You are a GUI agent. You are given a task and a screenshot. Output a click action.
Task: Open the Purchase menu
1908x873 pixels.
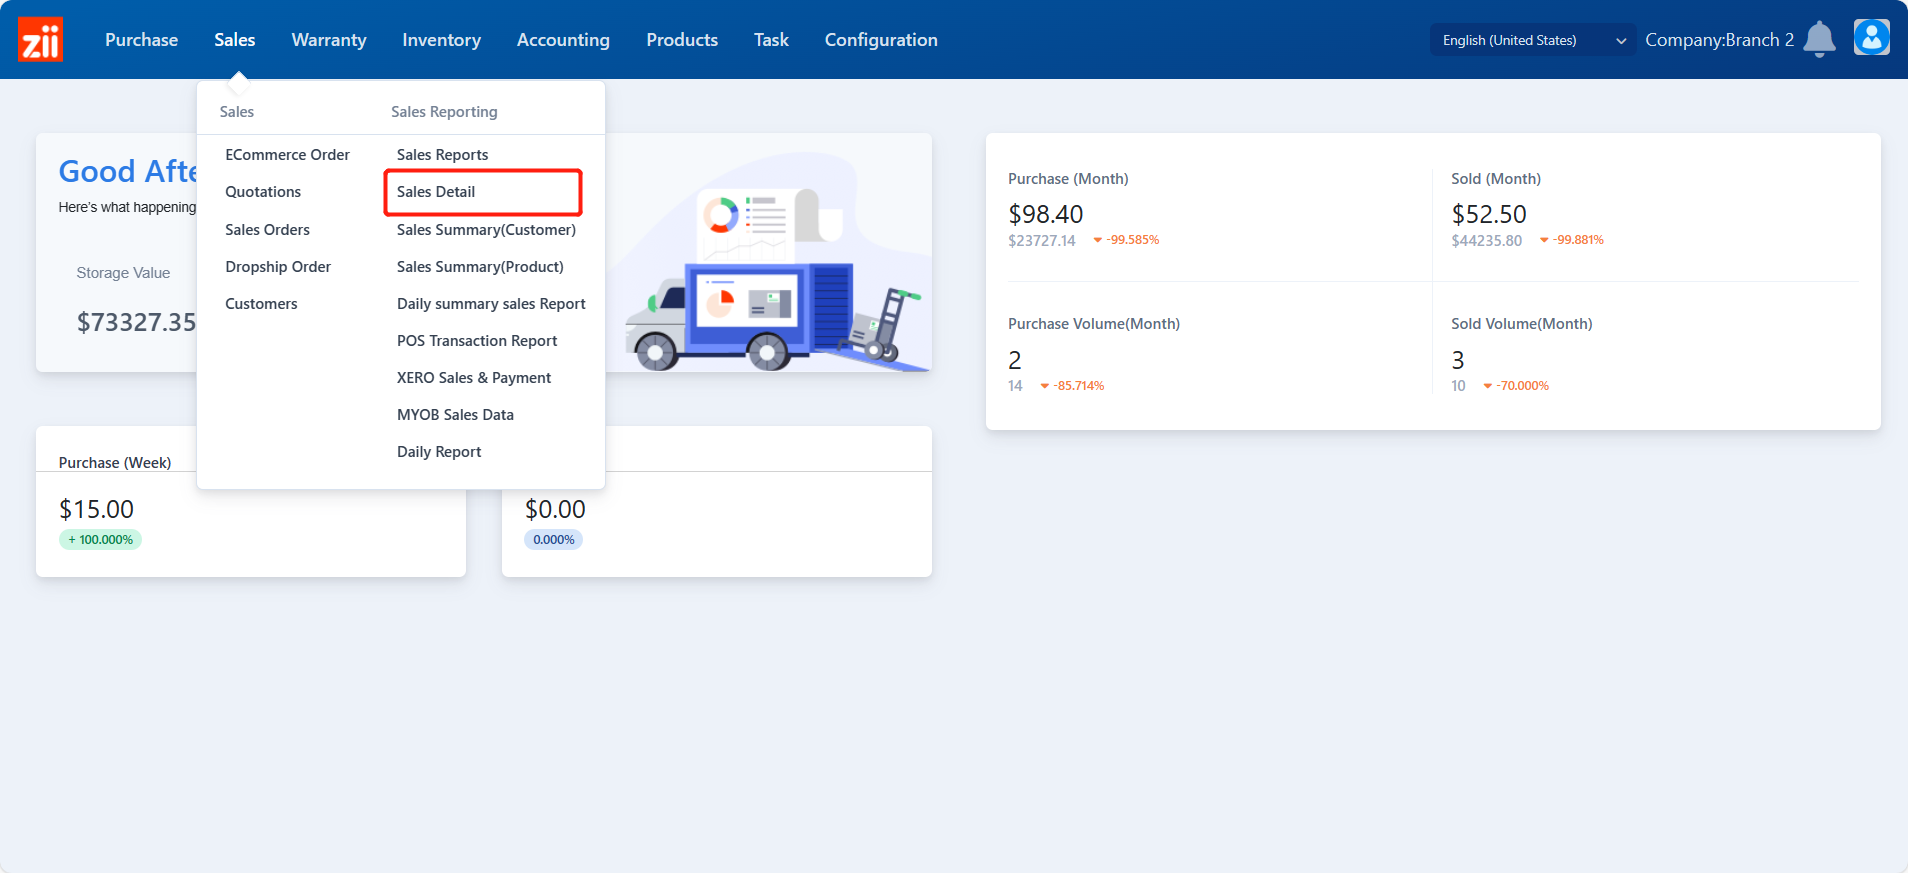141,40
